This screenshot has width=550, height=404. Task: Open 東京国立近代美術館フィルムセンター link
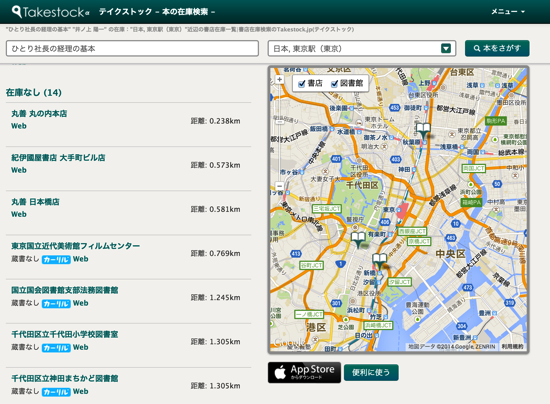[x=76, y=246]
